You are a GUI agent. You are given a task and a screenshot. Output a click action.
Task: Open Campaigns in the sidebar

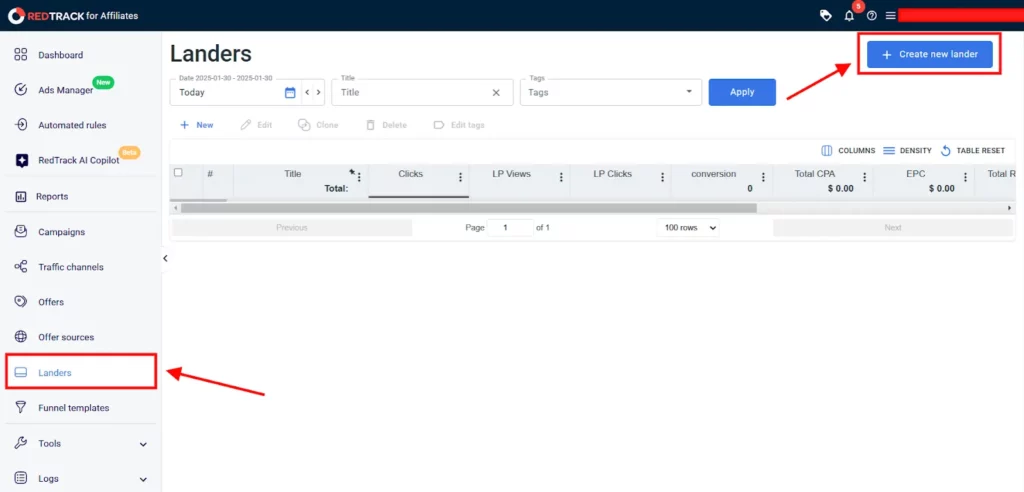[x=61, y=232]
